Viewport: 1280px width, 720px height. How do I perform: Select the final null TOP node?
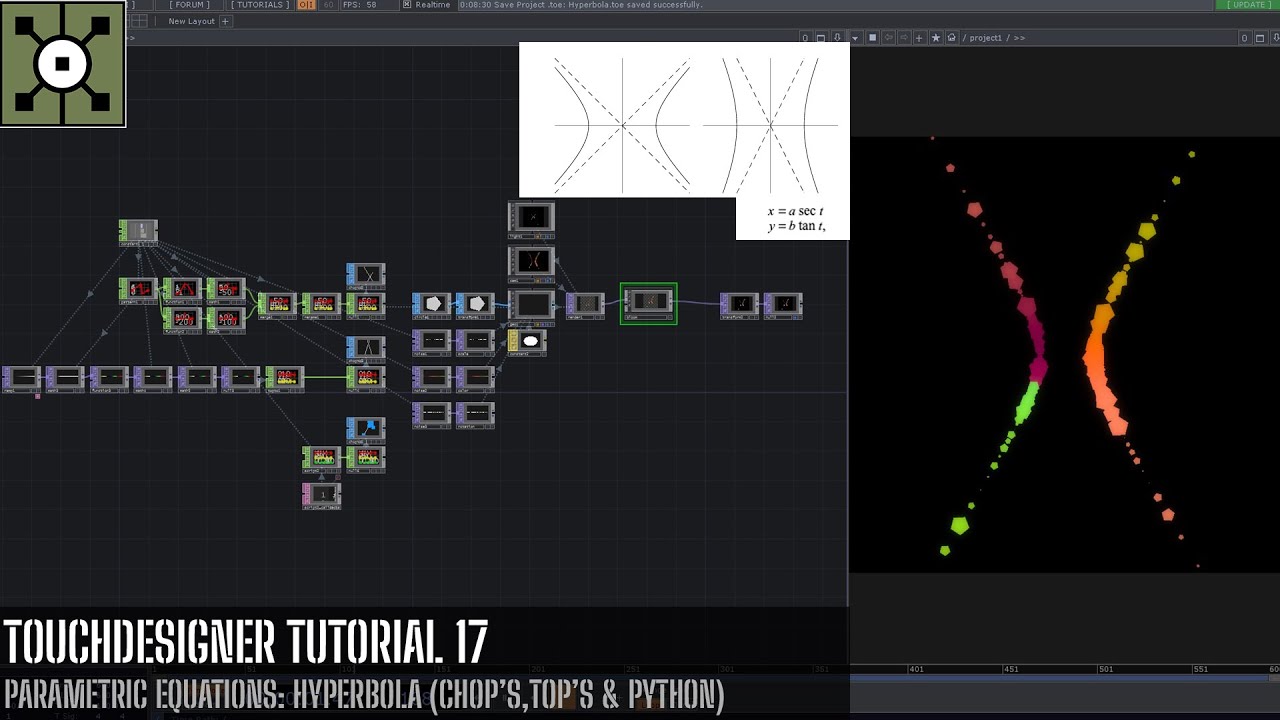click(784, 304)
